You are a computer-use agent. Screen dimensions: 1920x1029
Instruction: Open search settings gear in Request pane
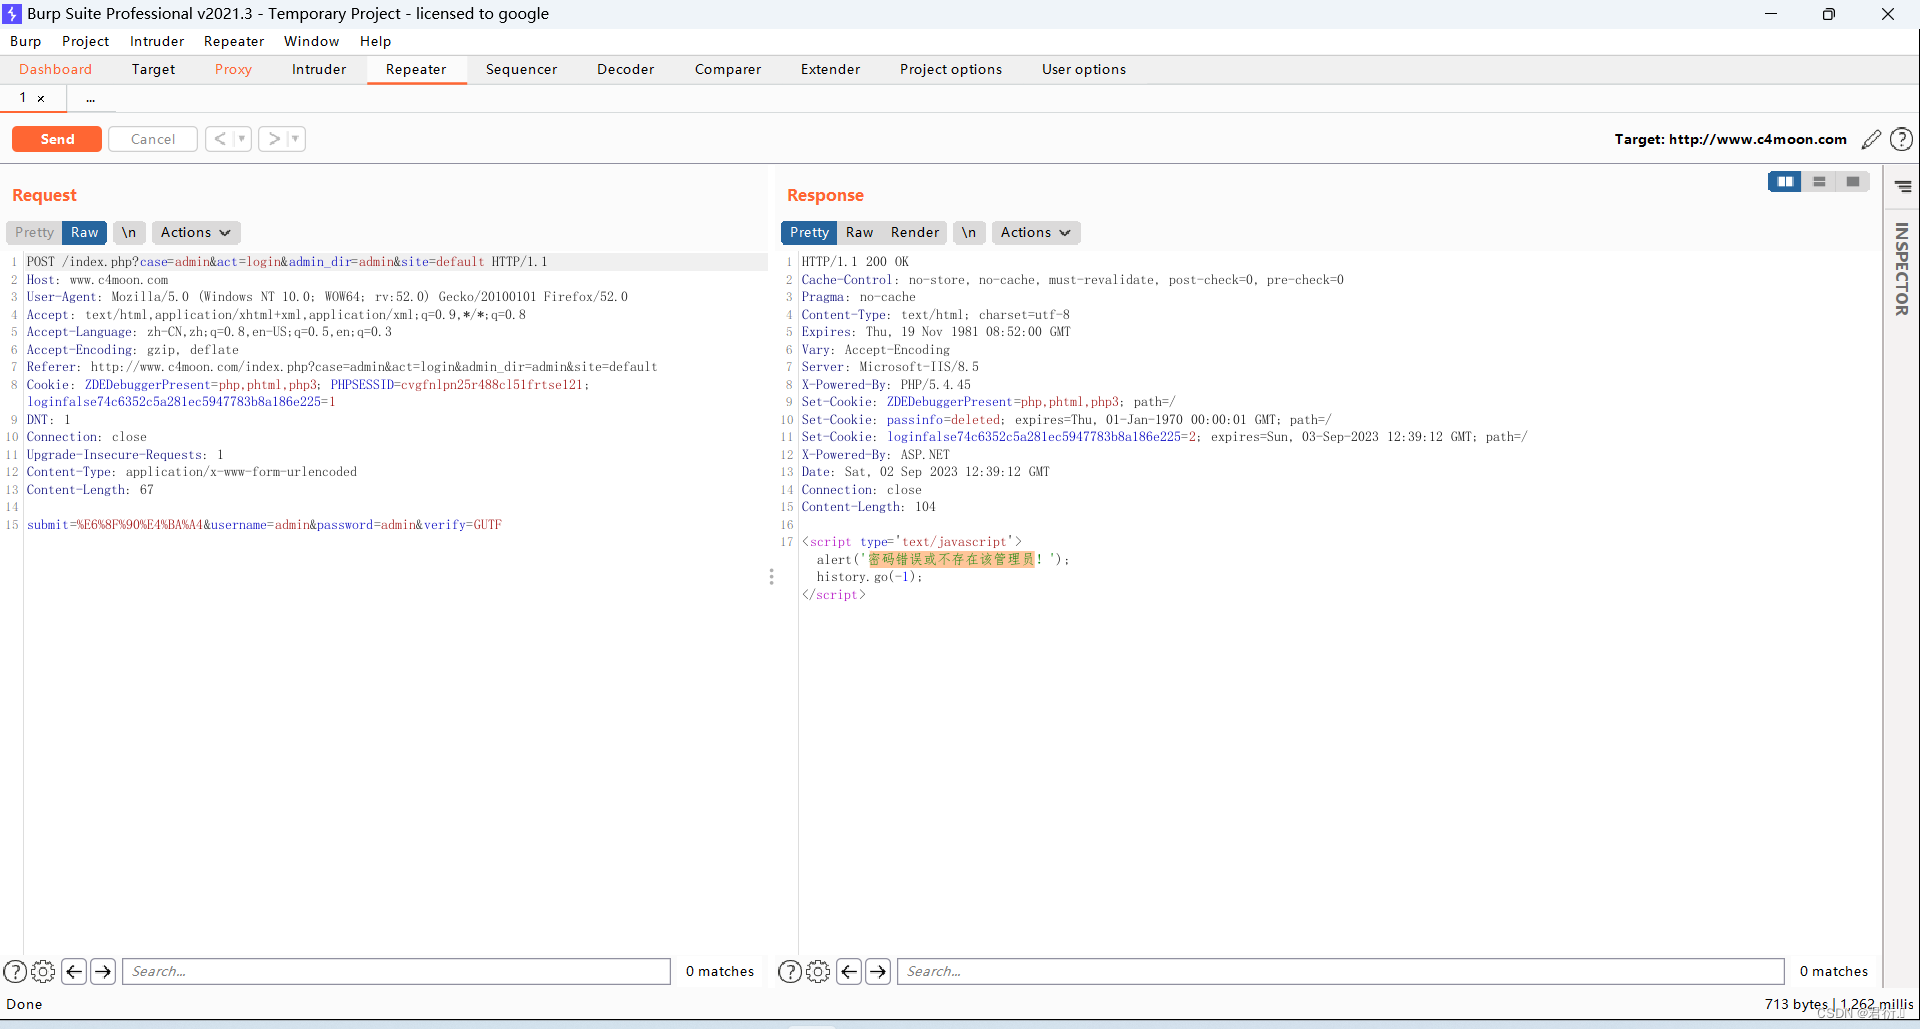43,971
